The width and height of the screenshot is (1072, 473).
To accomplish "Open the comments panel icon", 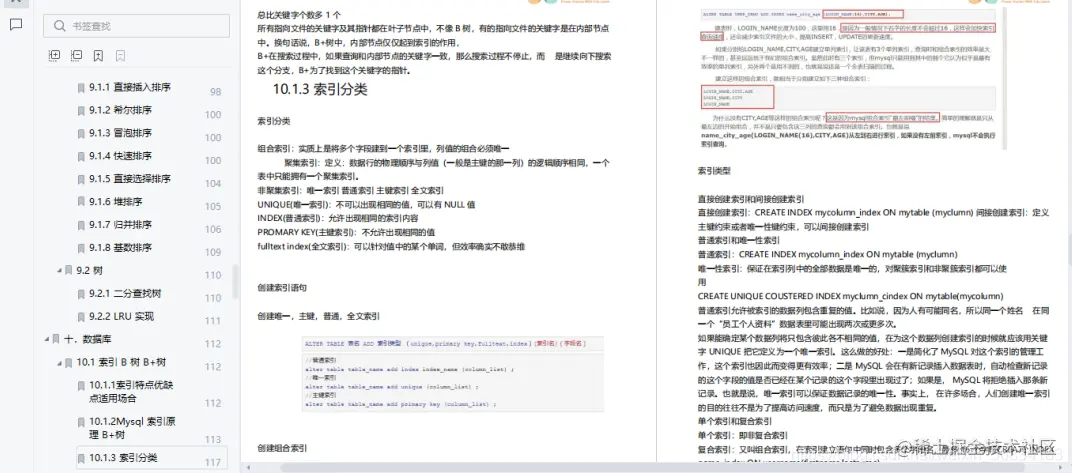I will pos(16,25).
